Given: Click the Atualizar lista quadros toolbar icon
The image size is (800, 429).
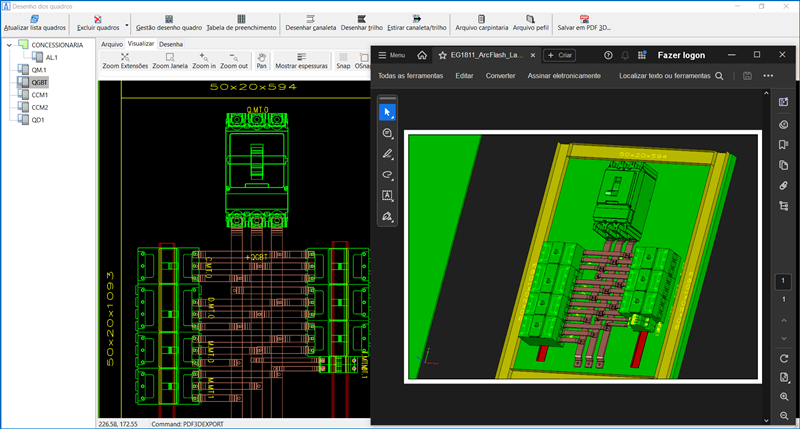Looking at the screenshot, I should click(35, 18).
